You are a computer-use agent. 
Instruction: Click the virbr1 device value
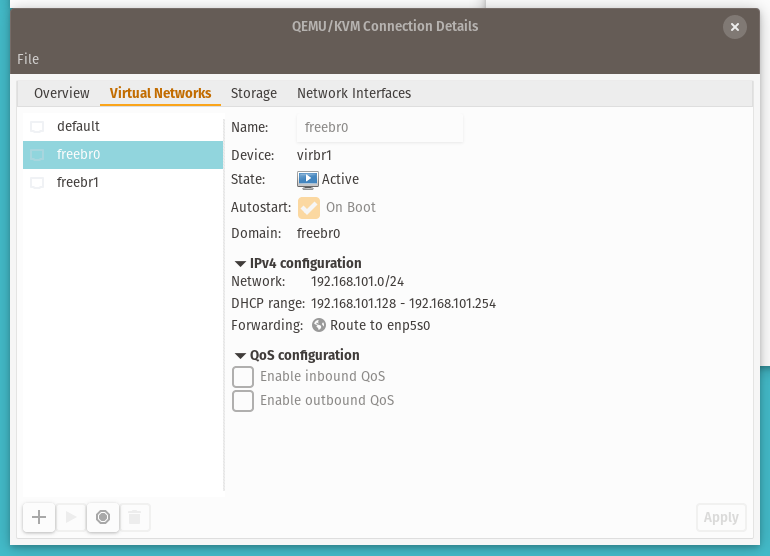[x=314, y=155]
